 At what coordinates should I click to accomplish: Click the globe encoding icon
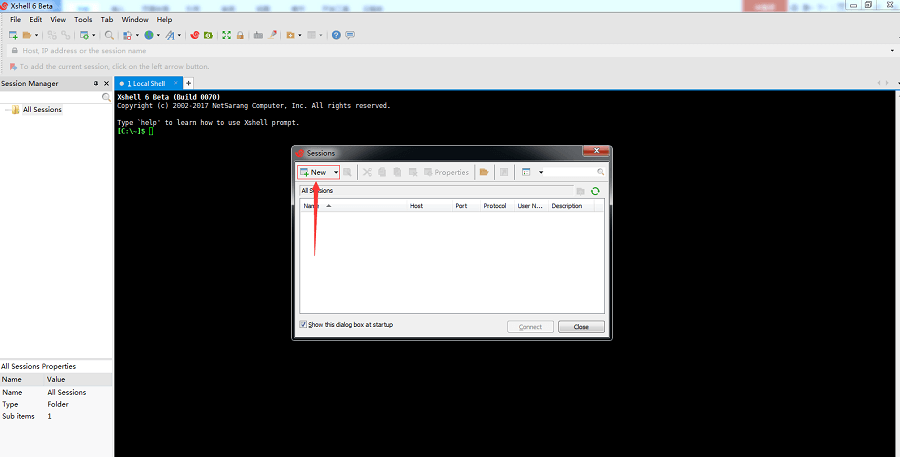click(149, 35)
